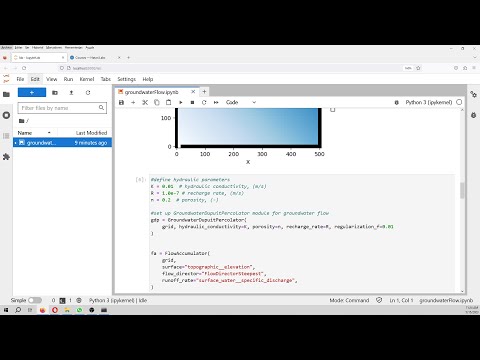The image size is (480, 360).
Task: Open a new Firefox tab
Action: pos(129,58)
